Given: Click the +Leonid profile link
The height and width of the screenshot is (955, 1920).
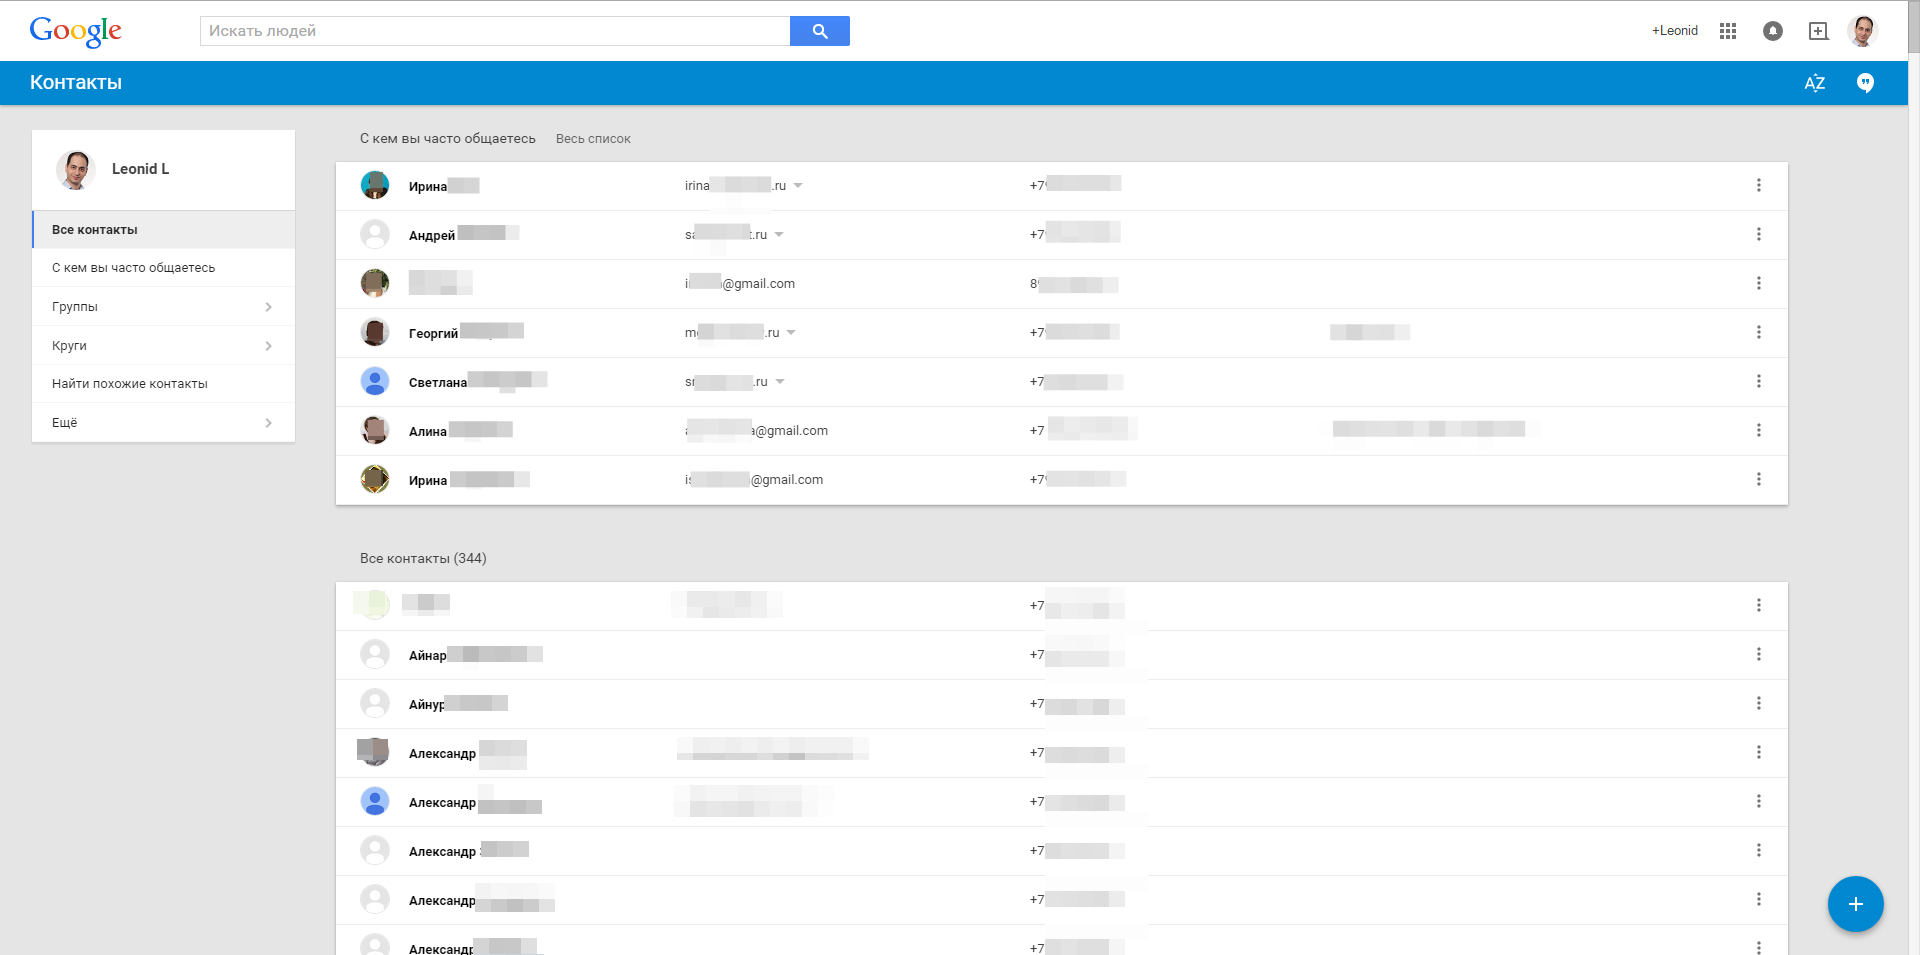Looking at the screenshot, I should tap(1675, 30).
